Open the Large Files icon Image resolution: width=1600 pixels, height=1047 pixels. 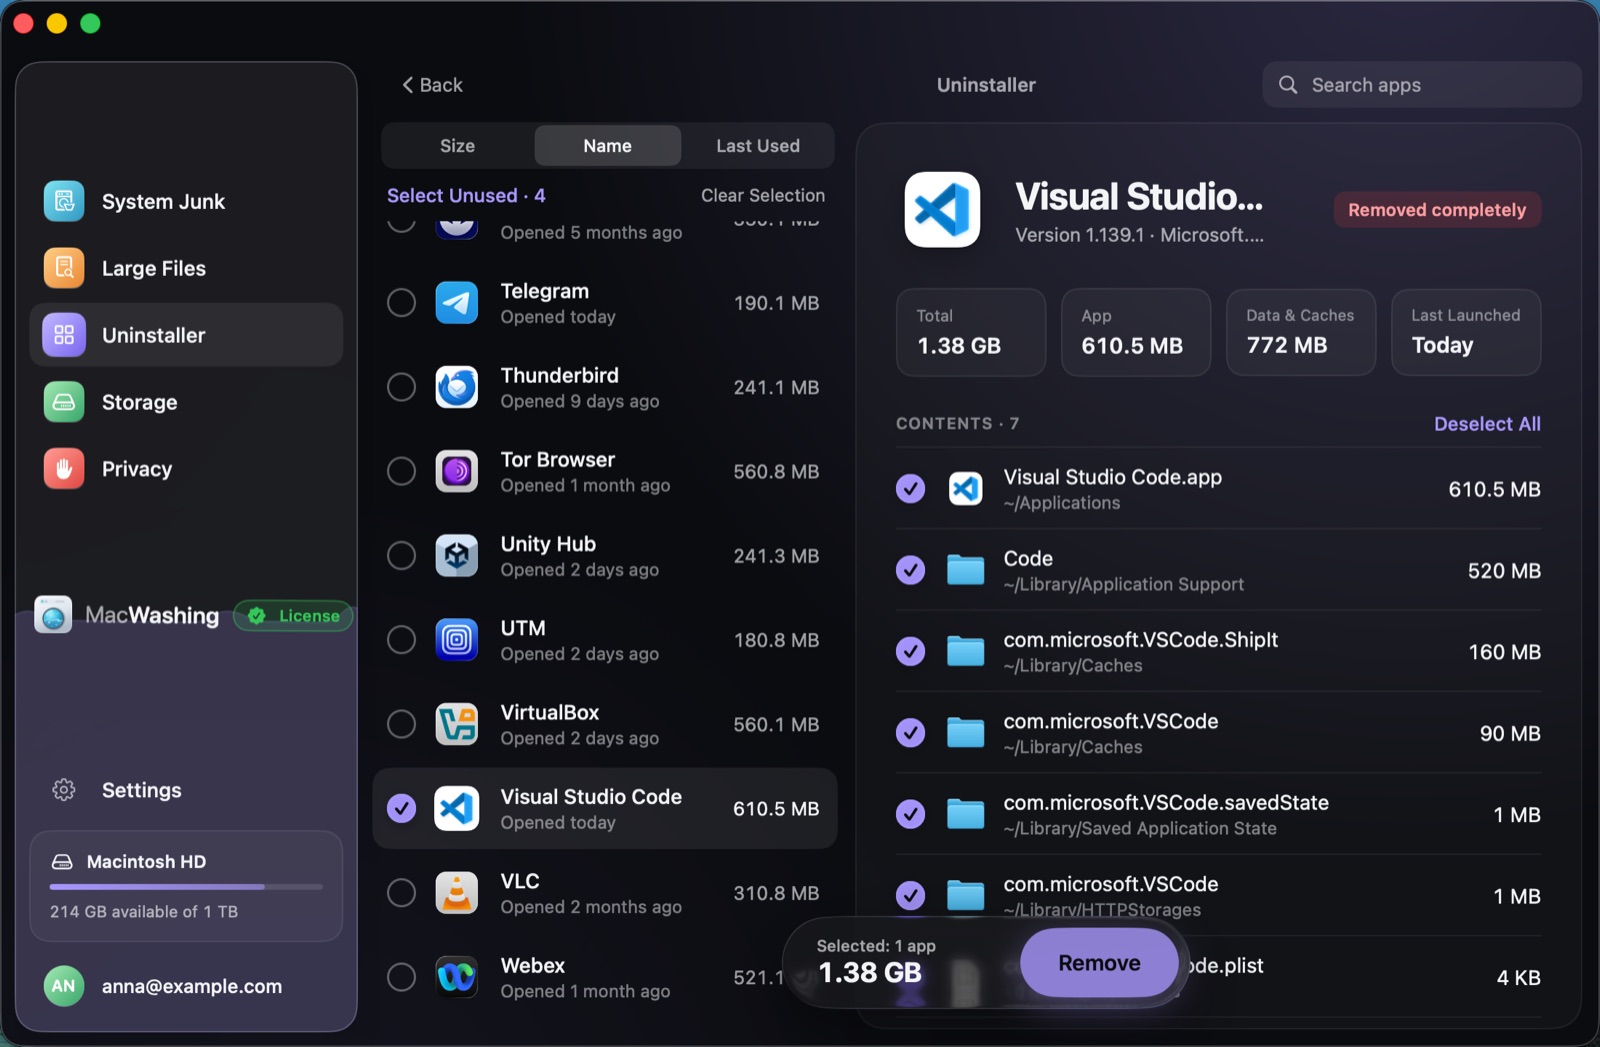click(x=64, y=268)
